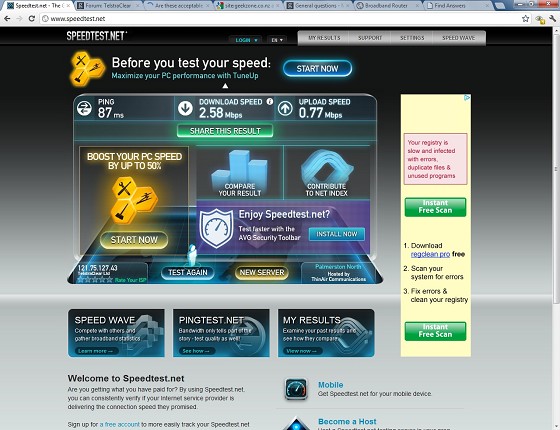
Task: Click Become a Host link
Action: (347, 421)
